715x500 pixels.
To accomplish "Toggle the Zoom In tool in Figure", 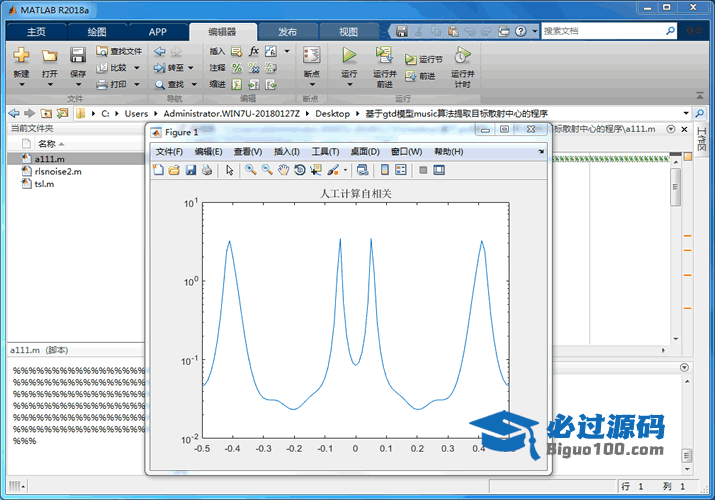I will click(x=250, y=170).
